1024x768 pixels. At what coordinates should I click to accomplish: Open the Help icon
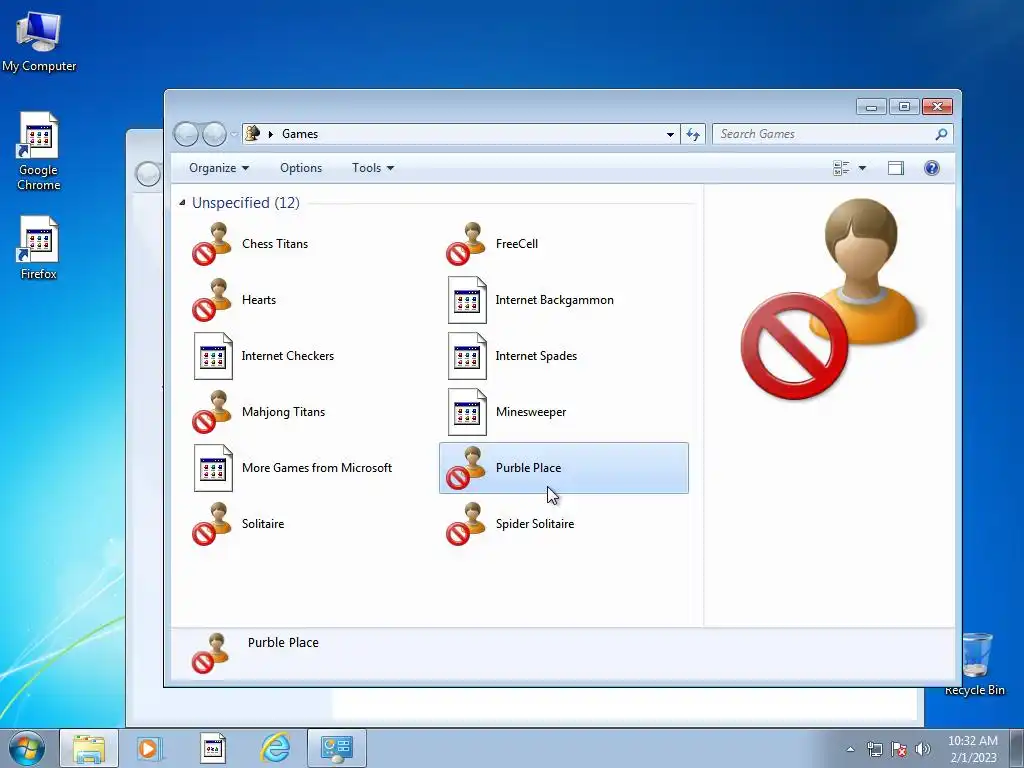pyautogui.click(x=932, y=168)
